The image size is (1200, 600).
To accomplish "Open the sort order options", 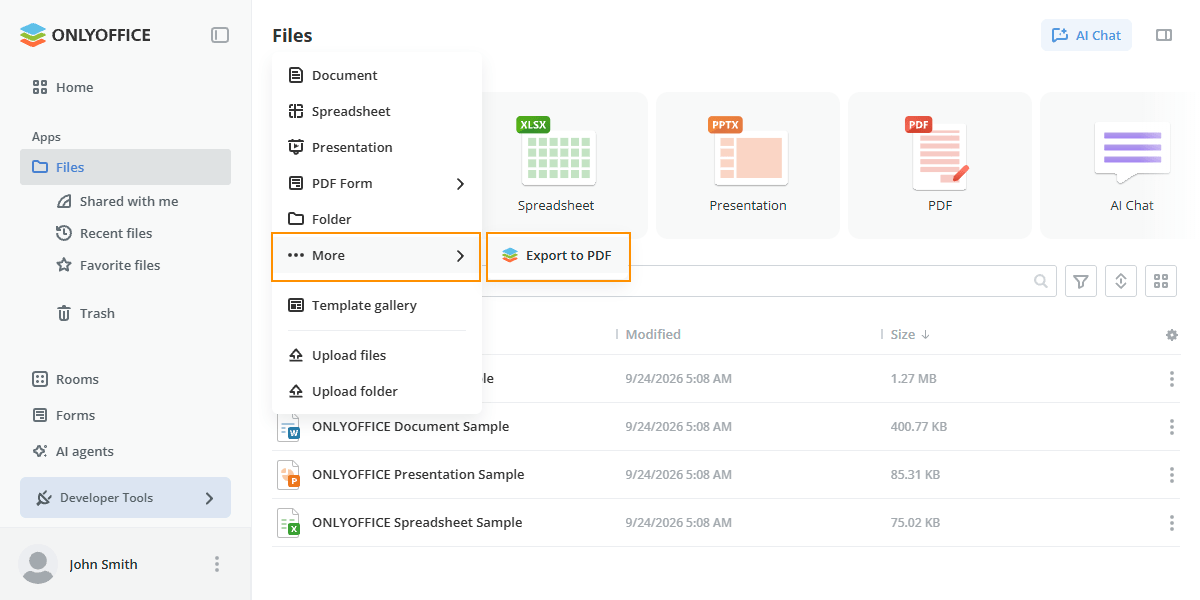I will 1120,282.
